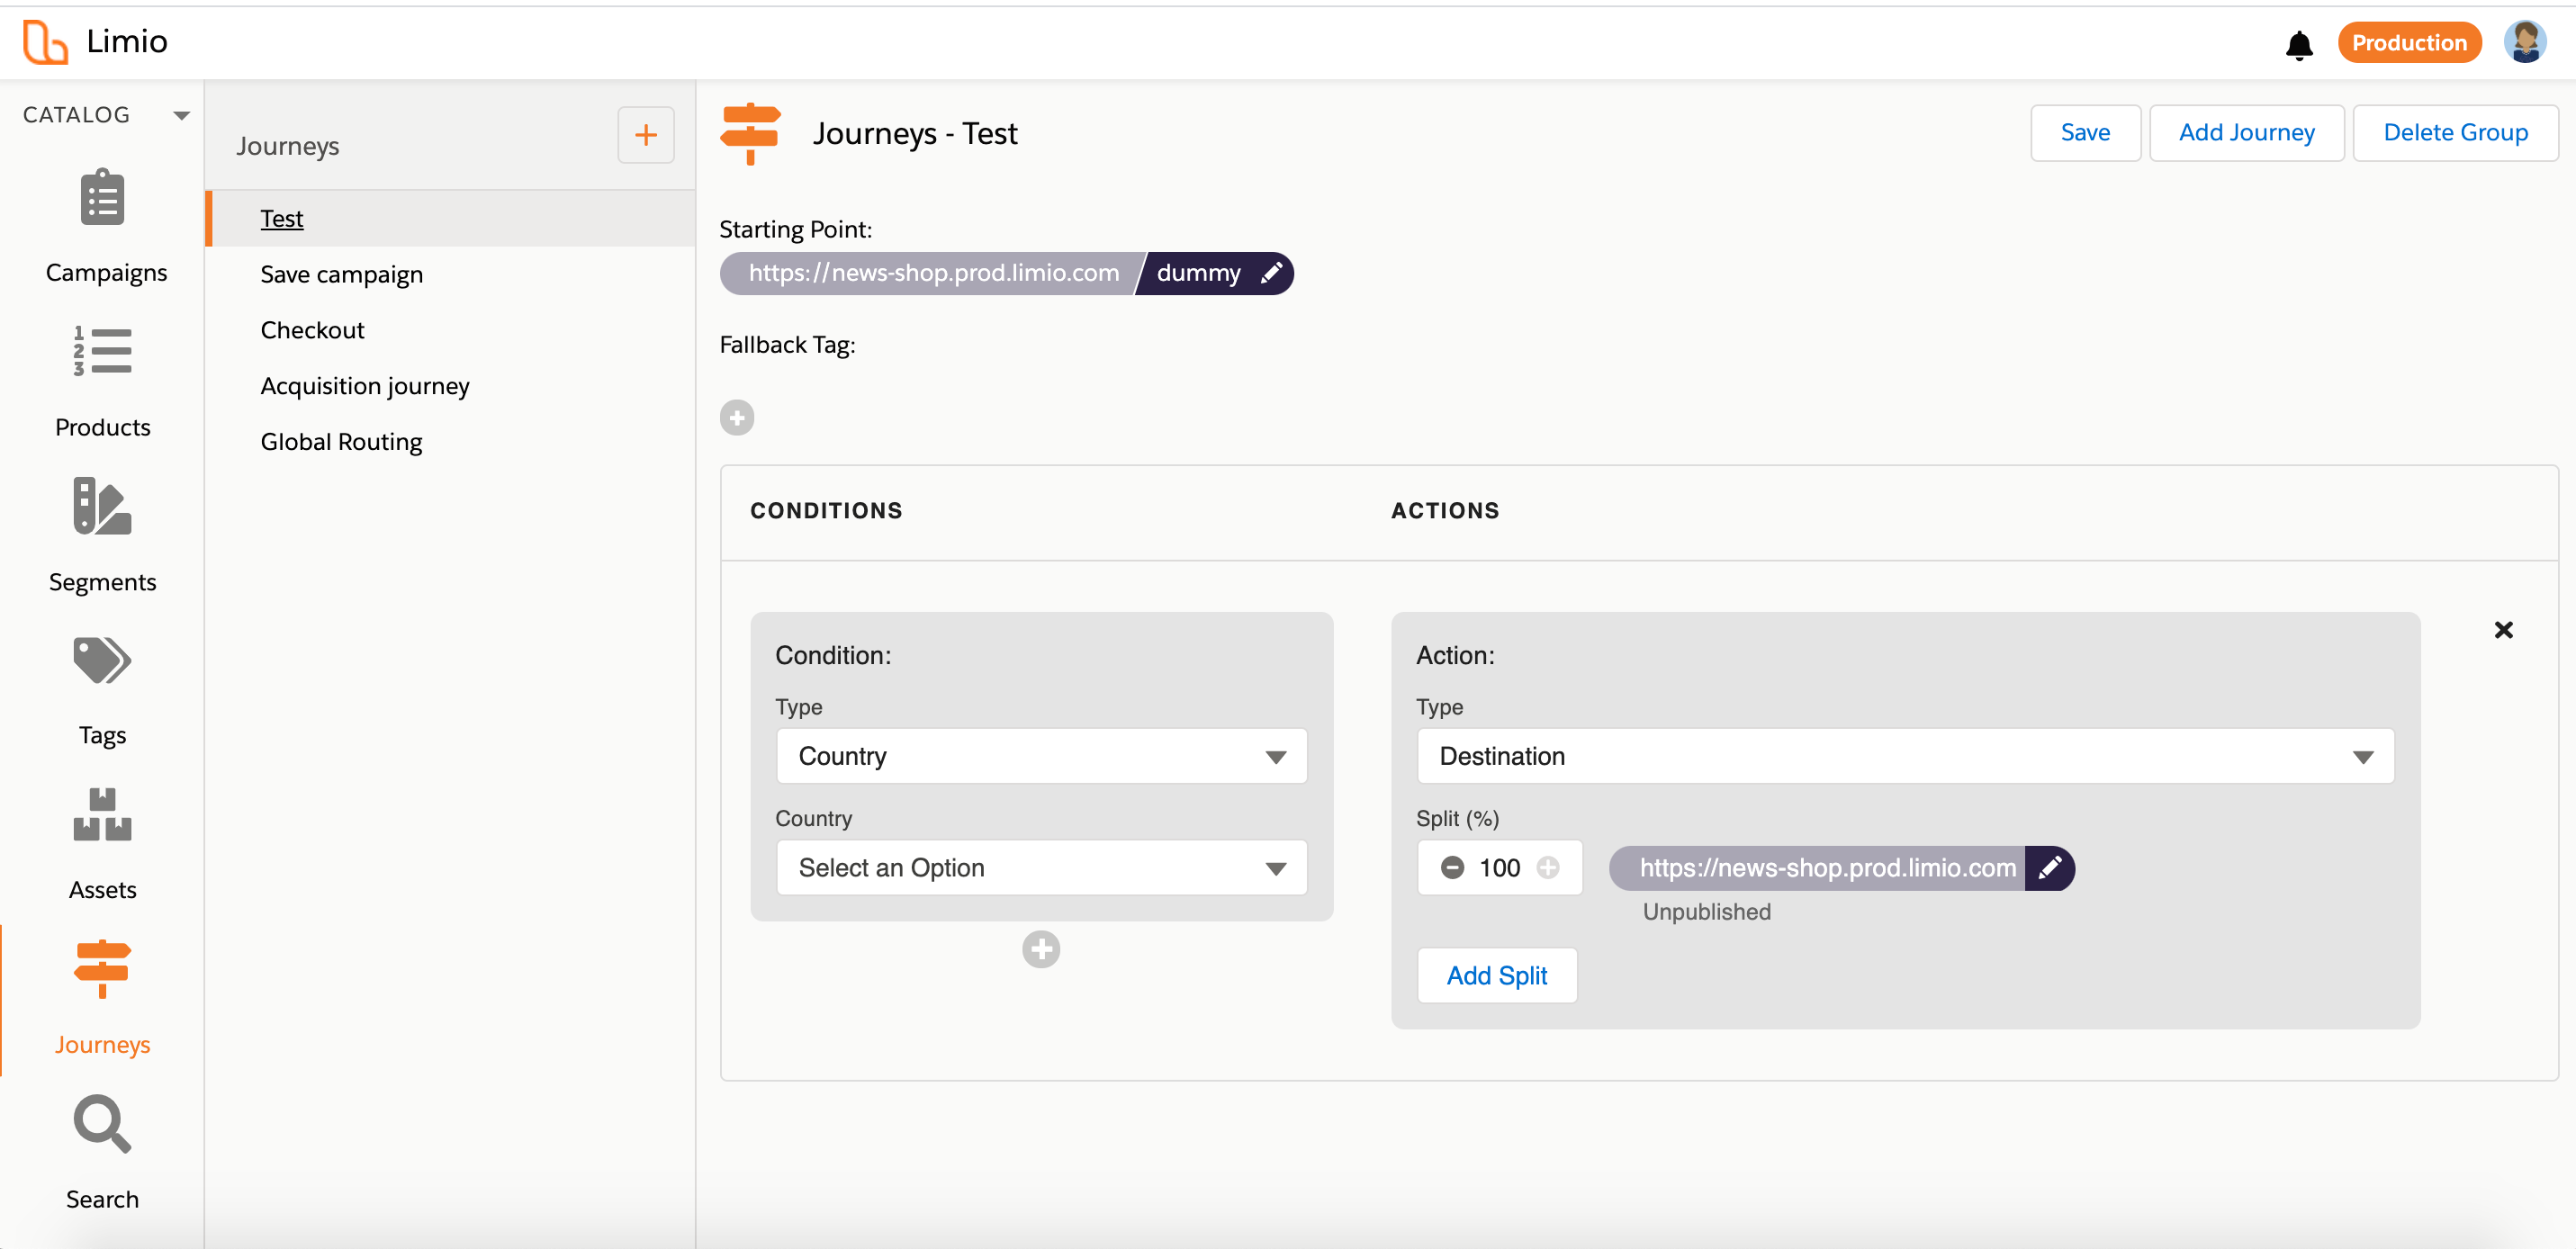Click the ACTIONS column header

coord(1445,511)
